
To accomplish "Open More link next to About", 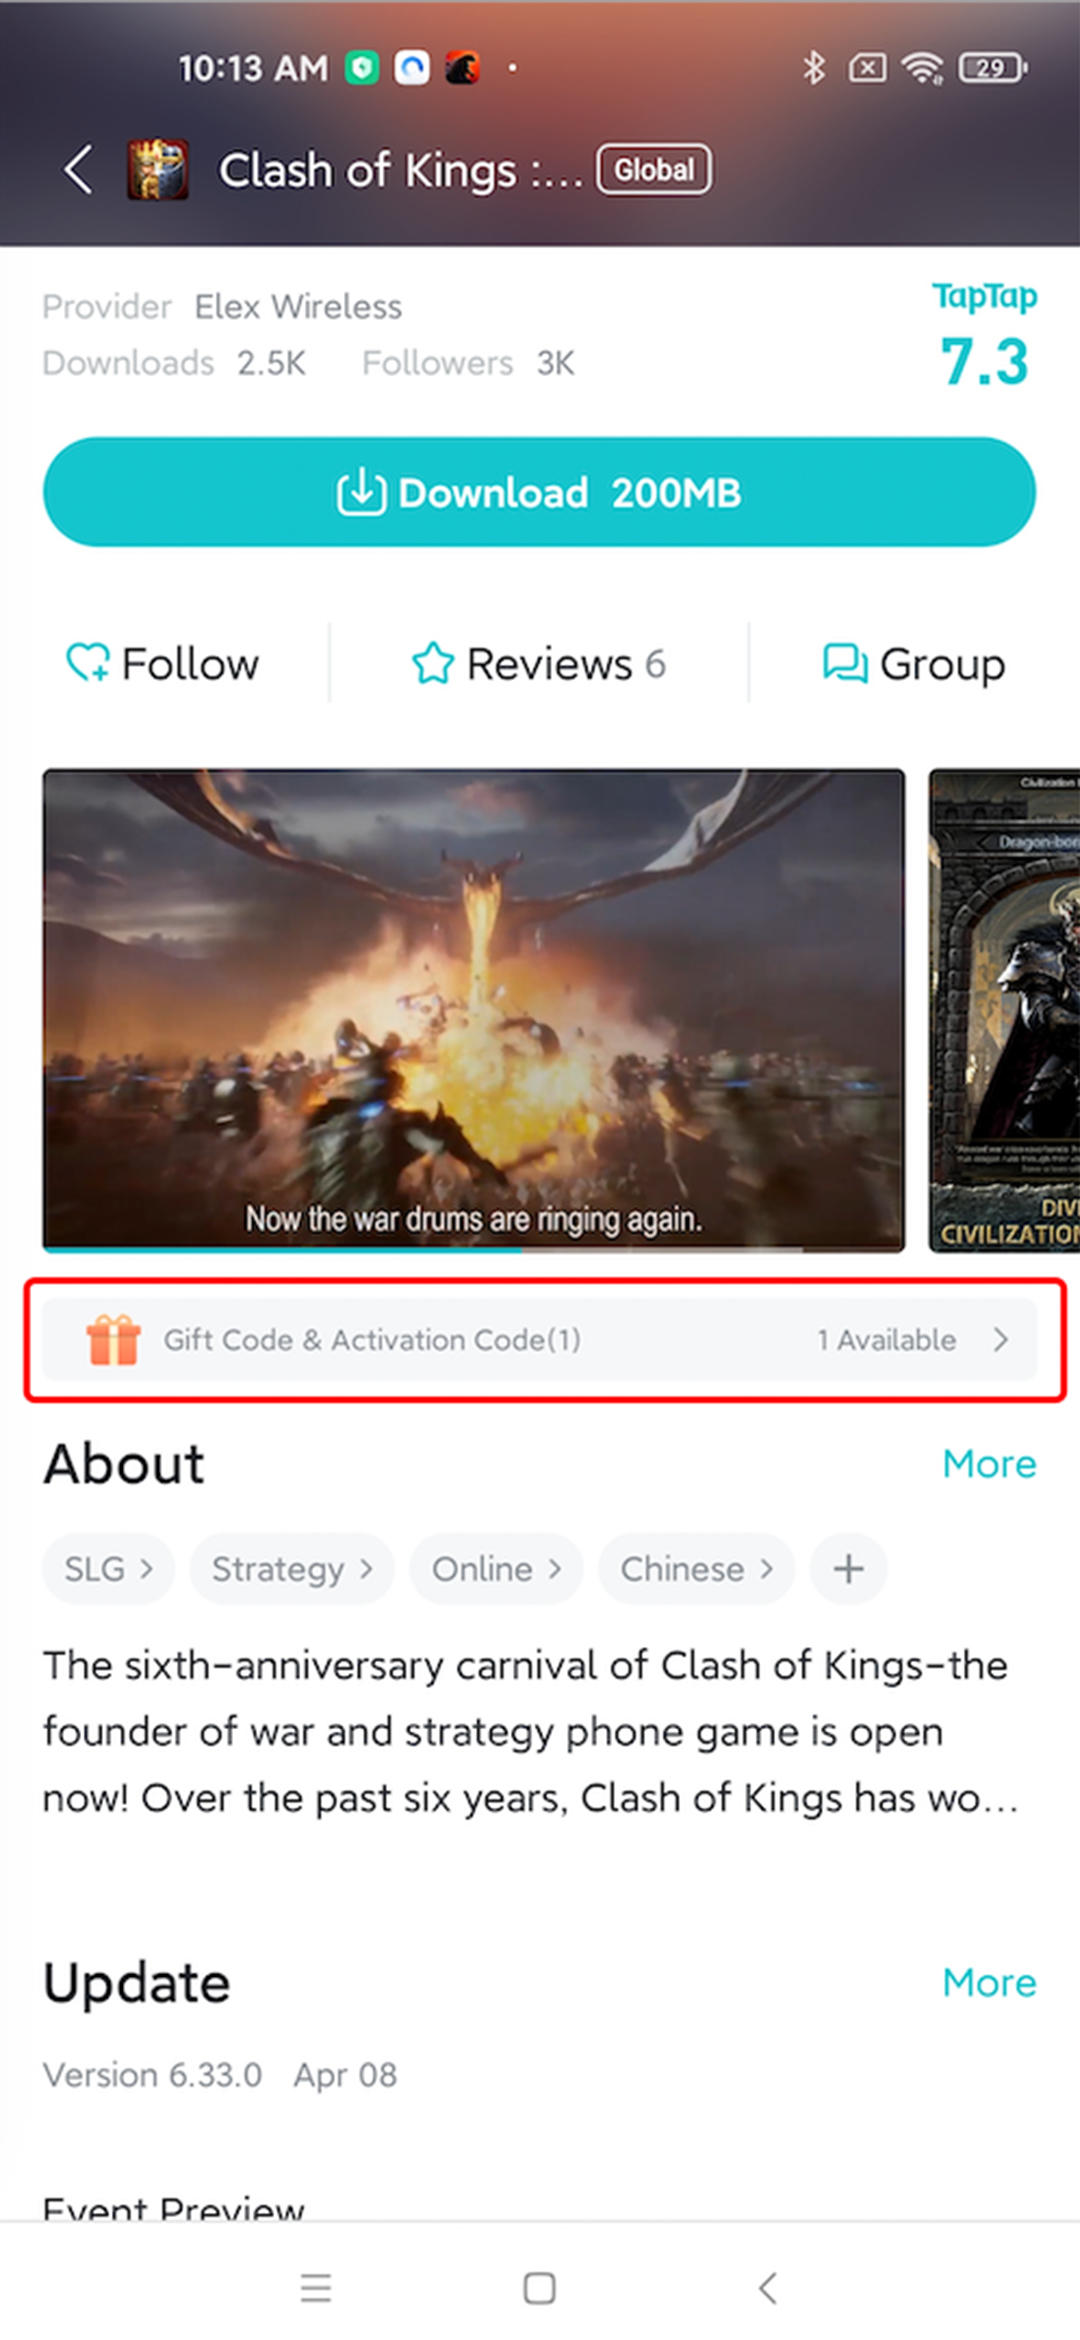I will (x=989, y=1464).
